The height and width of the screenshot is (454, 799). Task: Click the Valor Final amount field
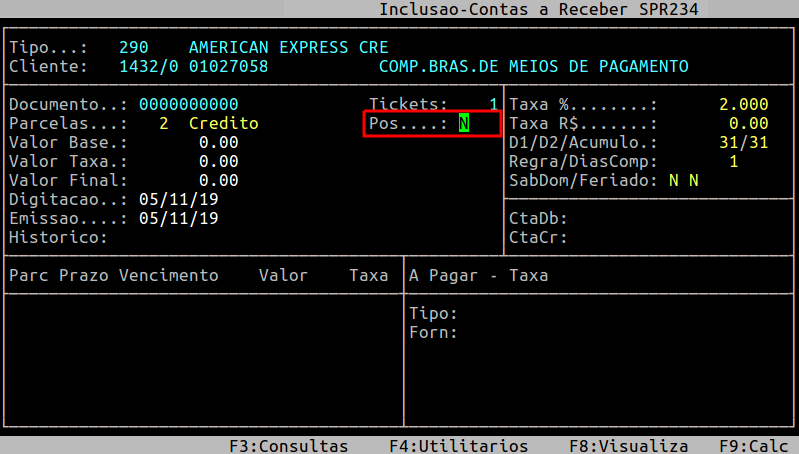coord(218,181)
